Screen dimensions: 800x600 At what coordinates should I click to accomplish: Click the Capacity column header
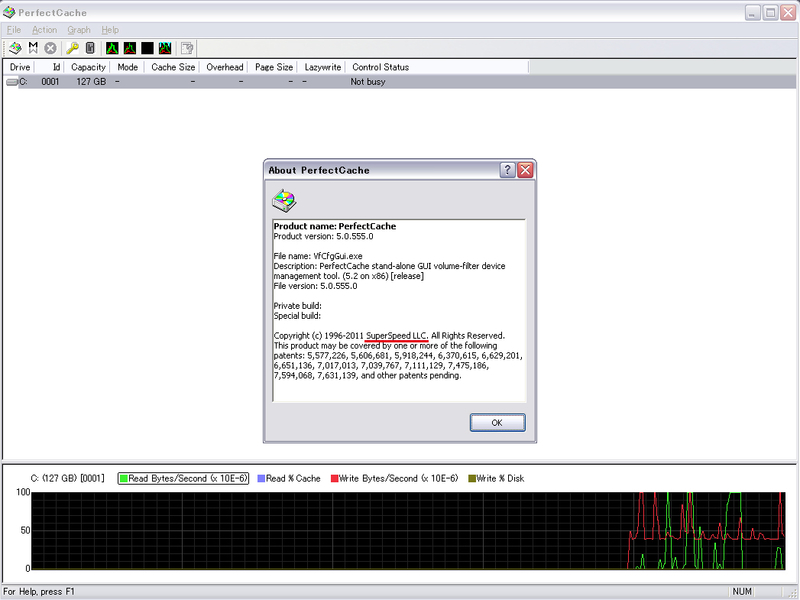click(x=87, y=67)
